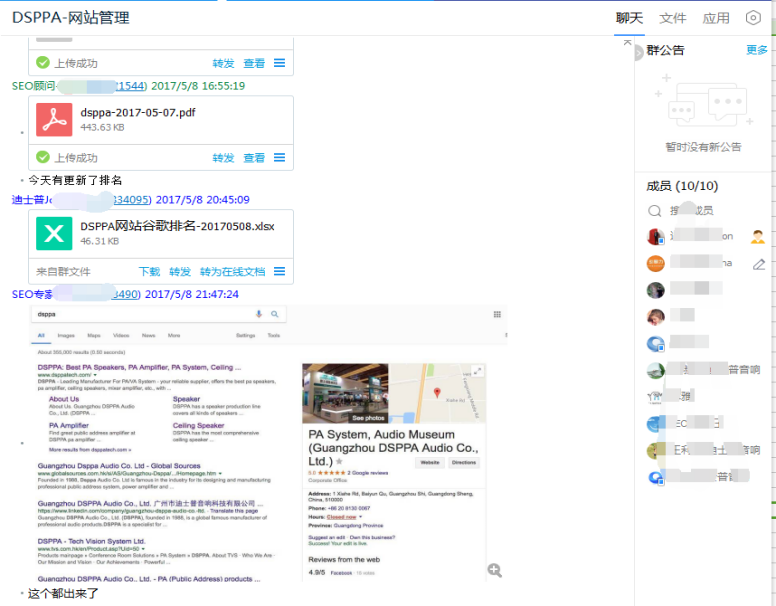Click the empty announcement illustration

[x=703, y=102]
